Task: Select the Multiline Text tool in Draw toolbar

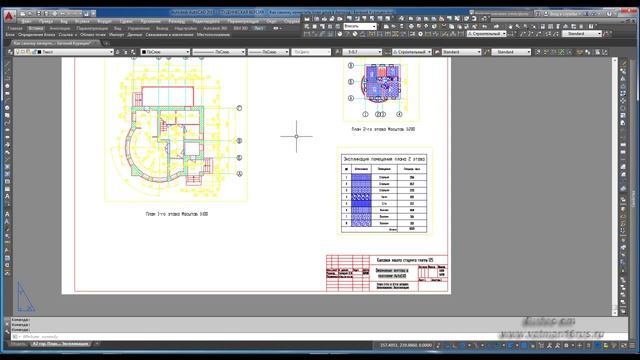Action: 7,196
